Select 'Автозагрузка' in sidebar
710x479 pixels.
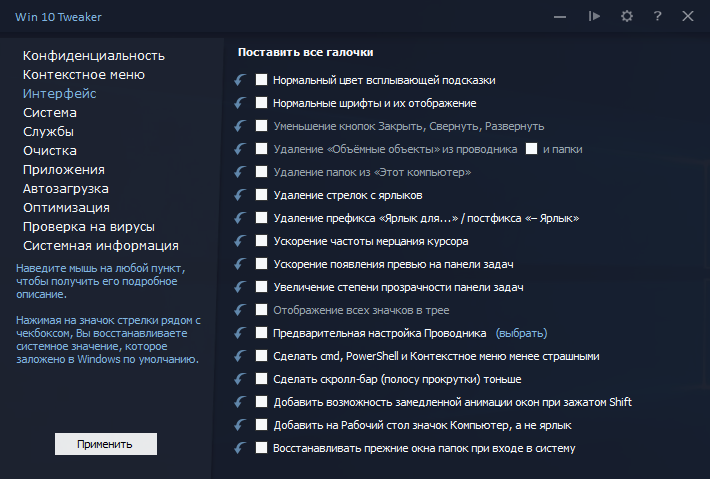point(66,189)
